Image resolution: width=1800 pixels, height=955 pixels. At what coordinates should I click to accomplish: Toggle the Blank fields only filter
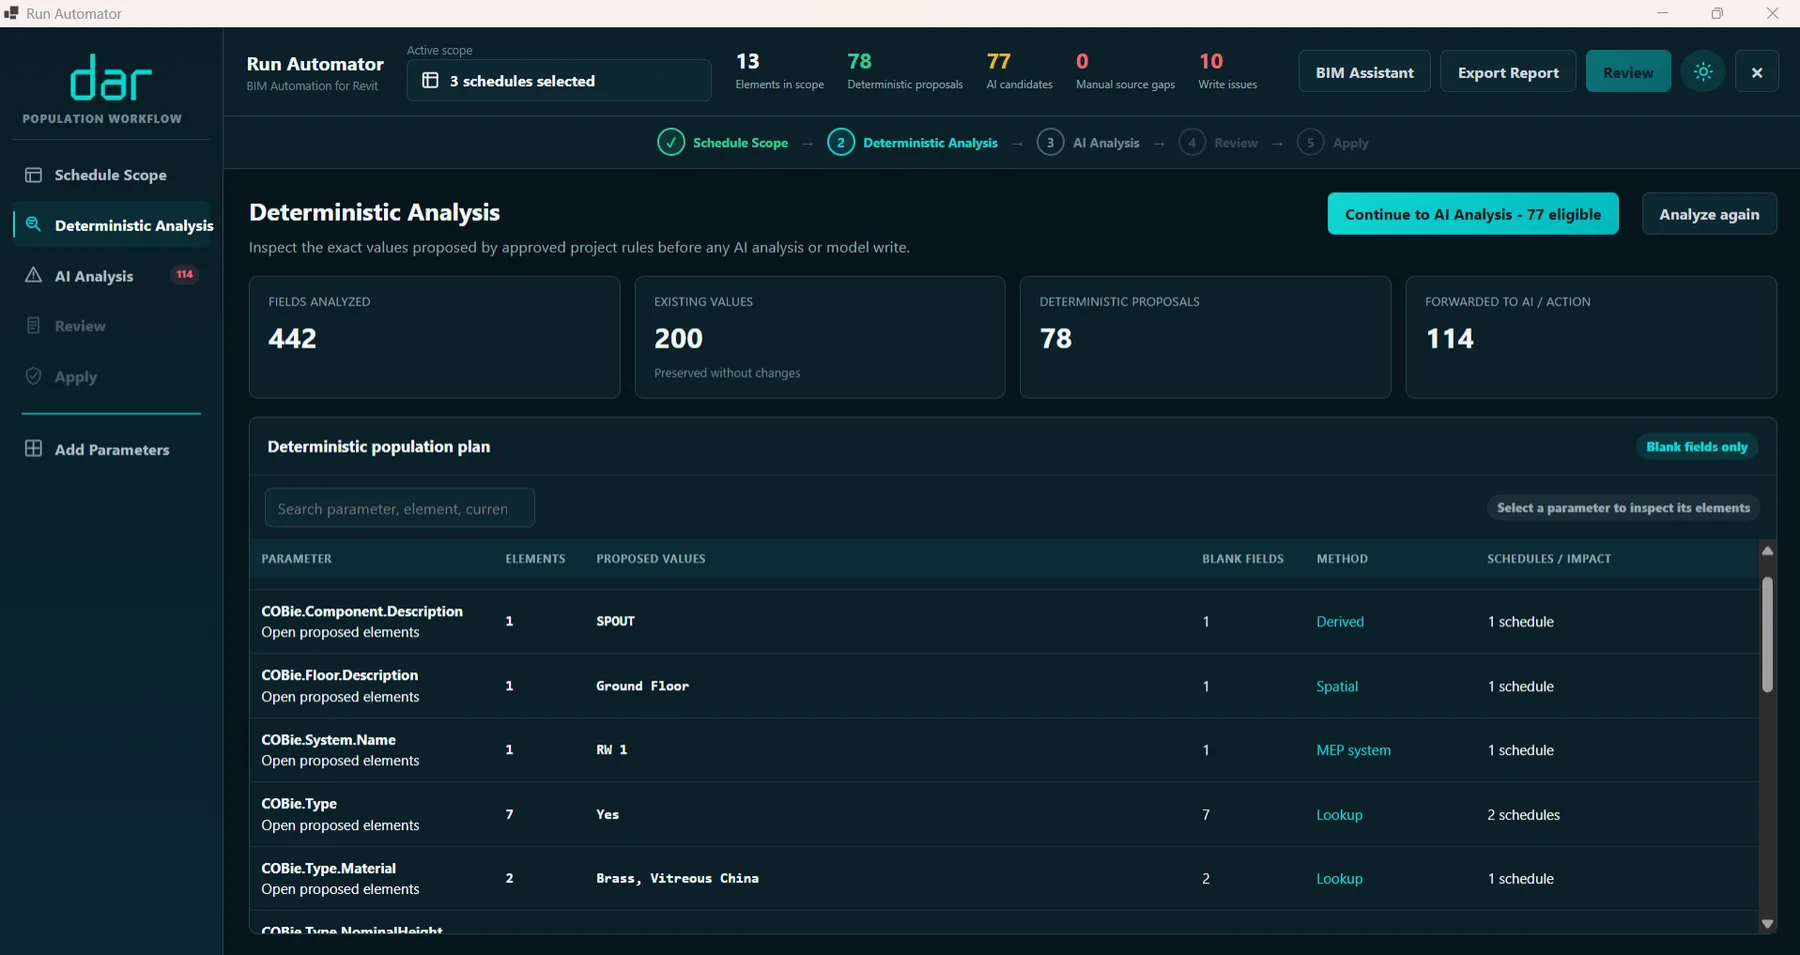(x=1697, y=447)
